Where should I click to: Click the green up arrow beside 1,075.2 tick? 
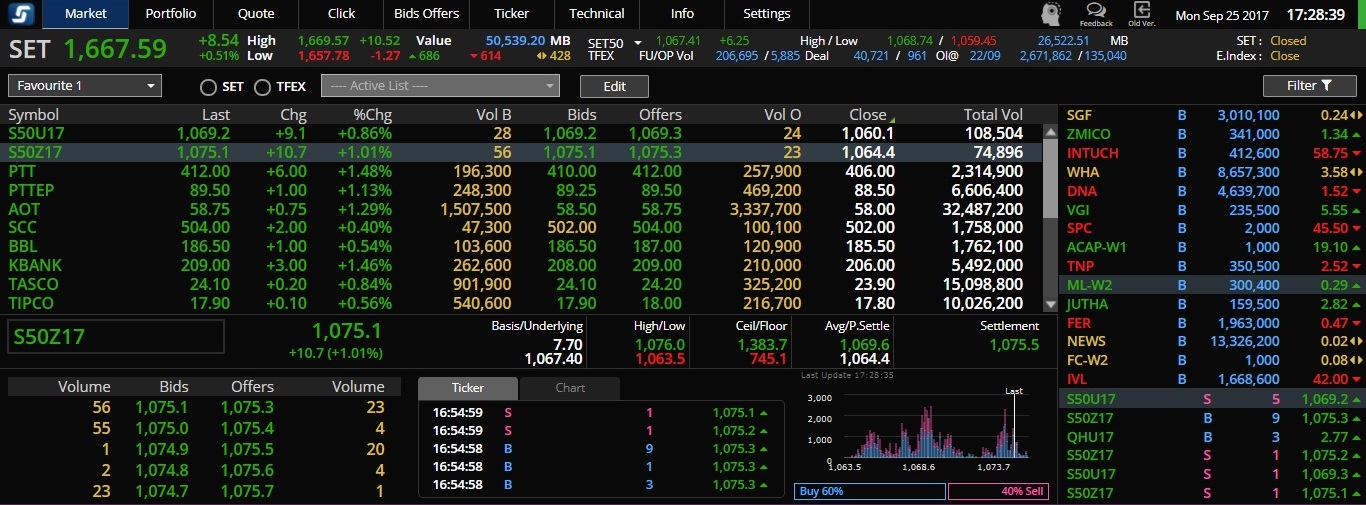765,431
